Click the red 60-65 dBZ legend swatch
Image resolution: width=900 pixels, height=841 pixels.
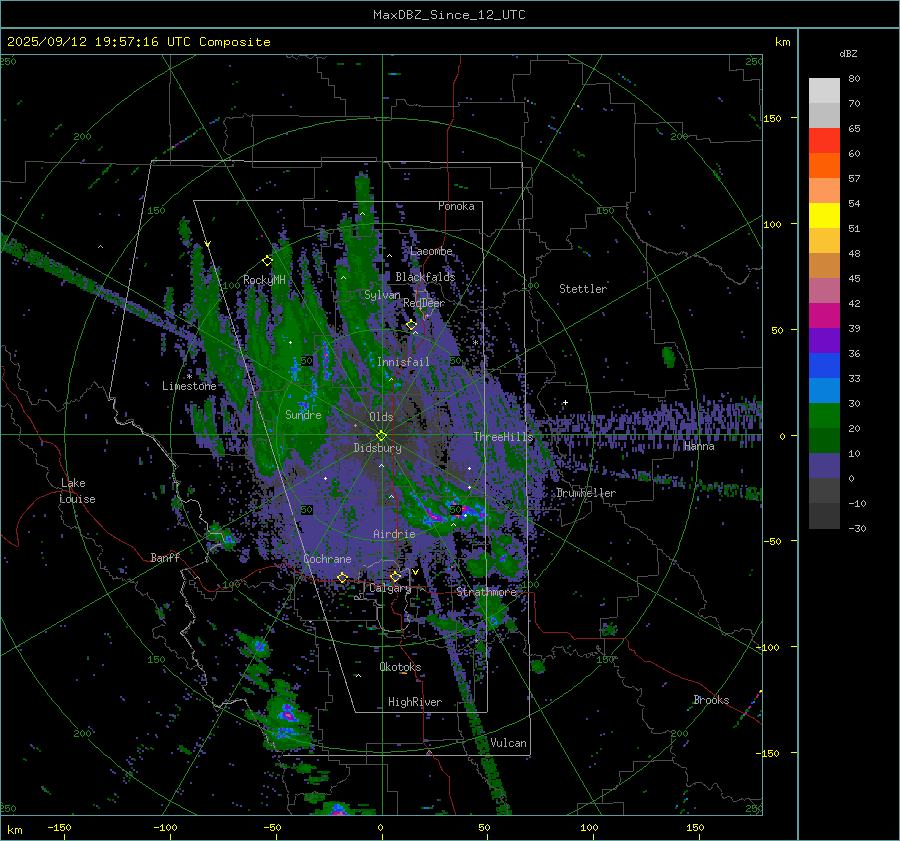(824, 141)
